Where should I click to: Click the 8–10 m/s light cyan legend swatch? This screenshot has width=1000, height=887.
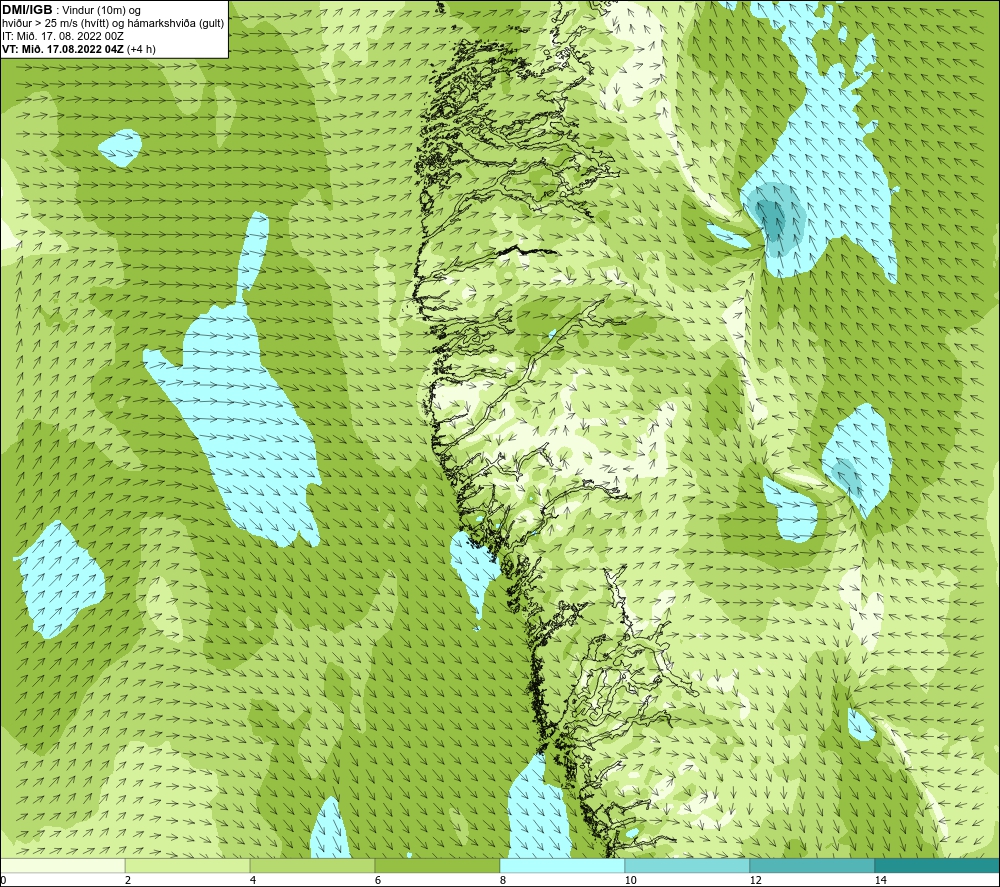click(562, 866)
